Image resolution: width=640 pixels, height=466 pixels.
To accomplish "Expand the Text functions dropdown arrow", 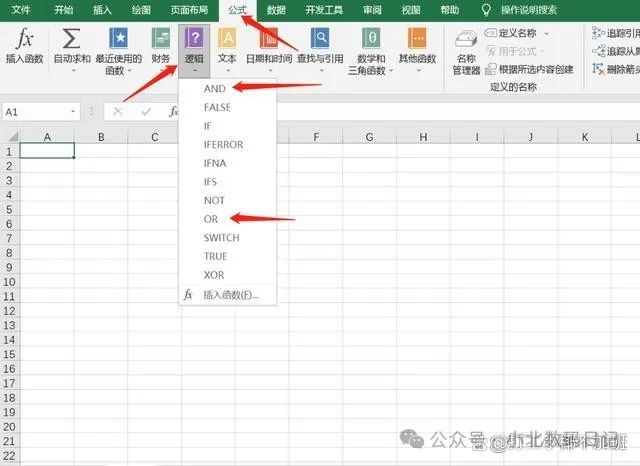I will point(228,71).
